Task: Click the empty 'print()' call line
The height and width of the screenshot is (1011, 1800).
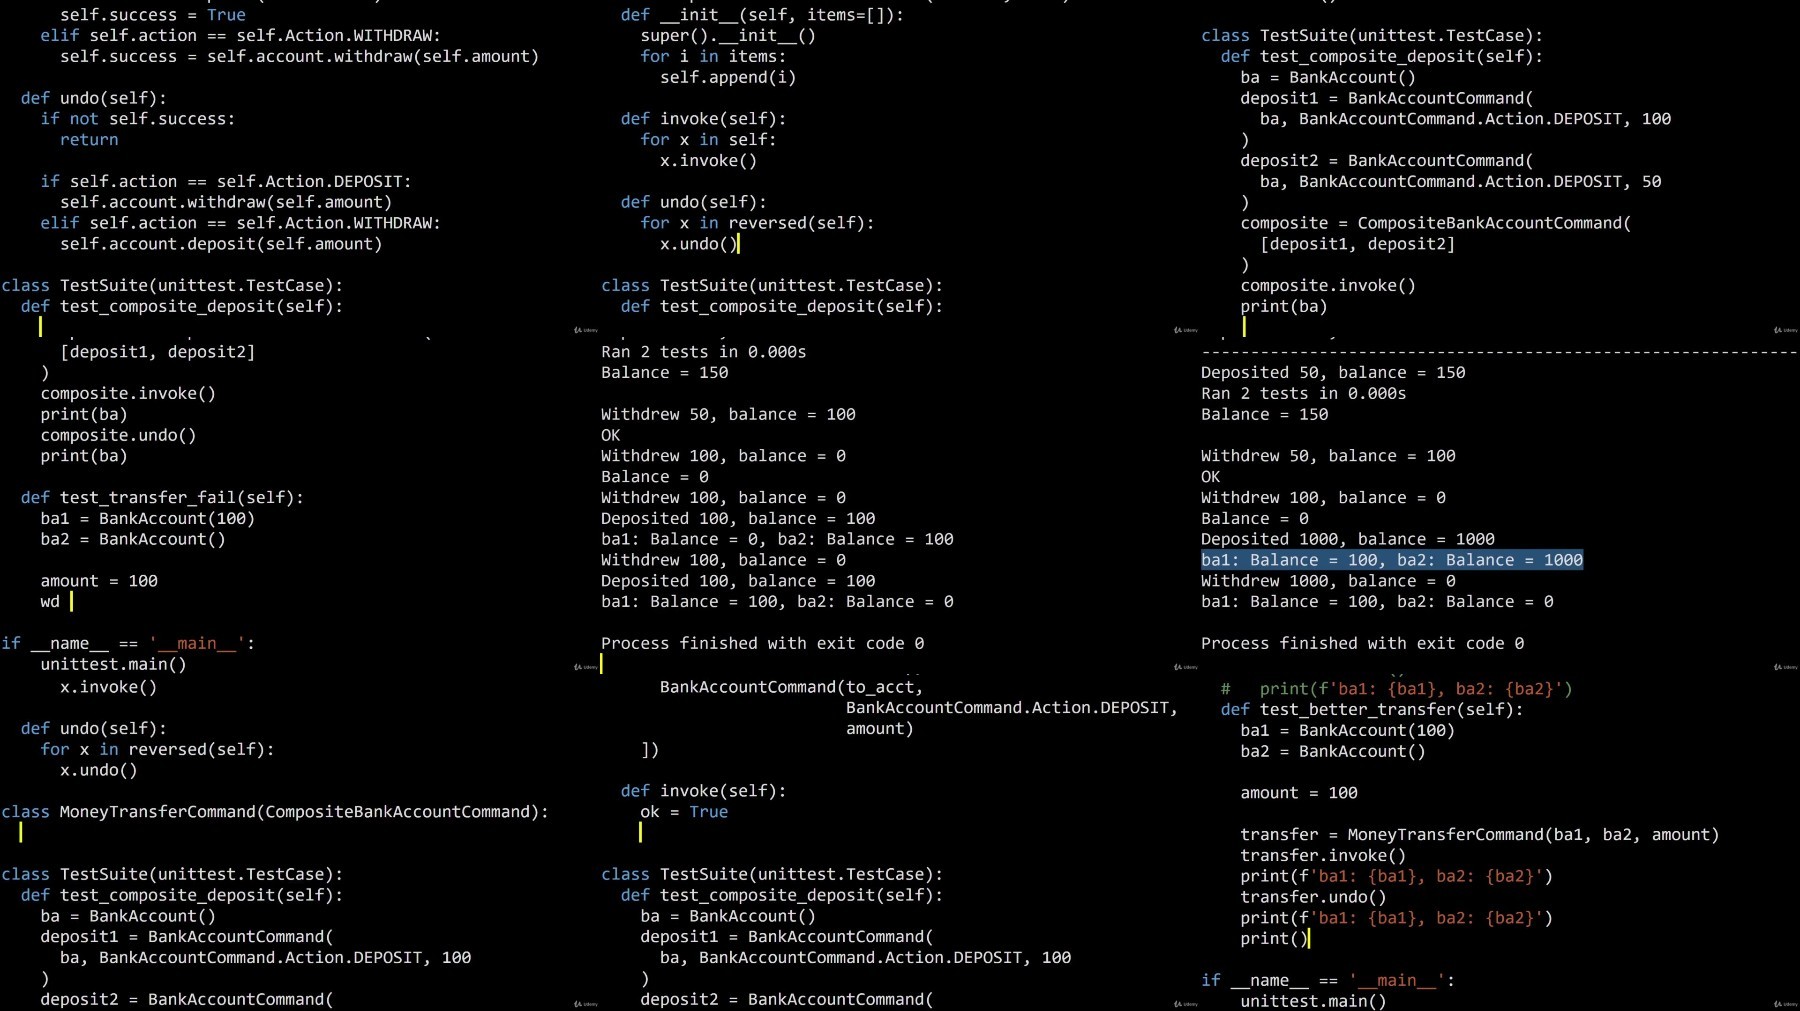Action: tap(1274, 939)
